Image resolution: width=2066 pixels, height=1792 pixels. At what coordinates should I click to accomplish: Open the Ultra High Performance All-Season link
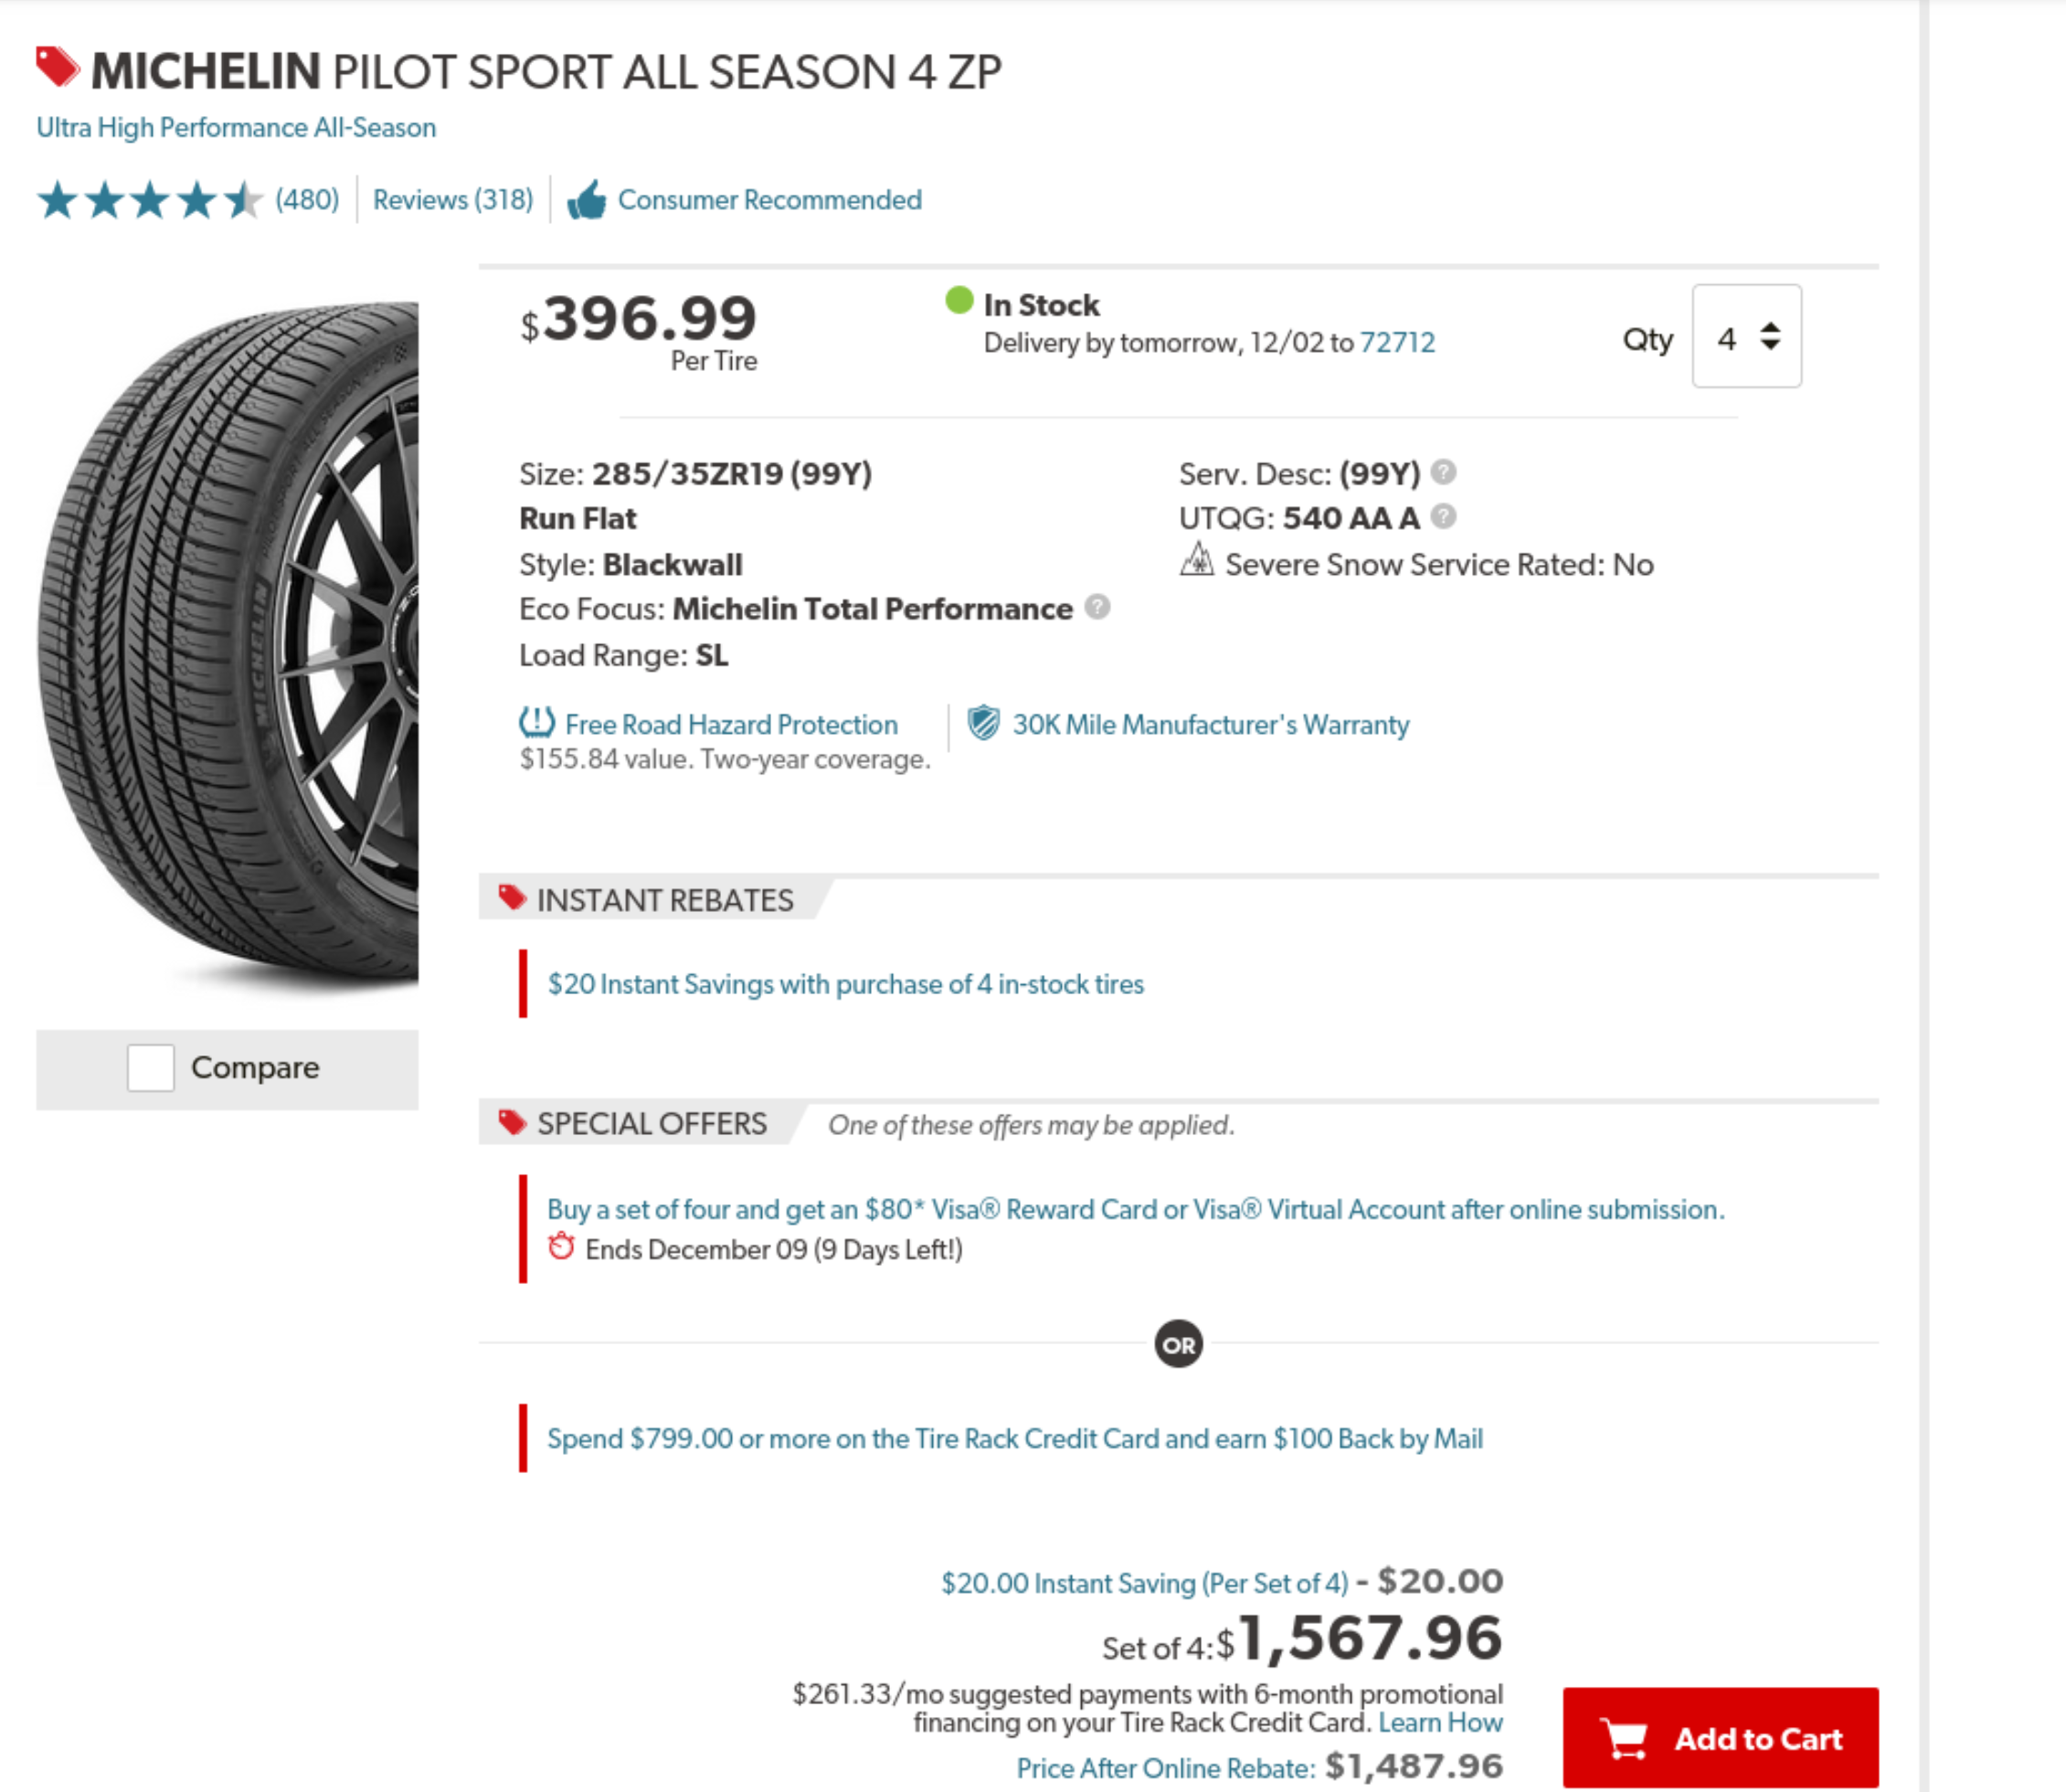tap(236, 128)
